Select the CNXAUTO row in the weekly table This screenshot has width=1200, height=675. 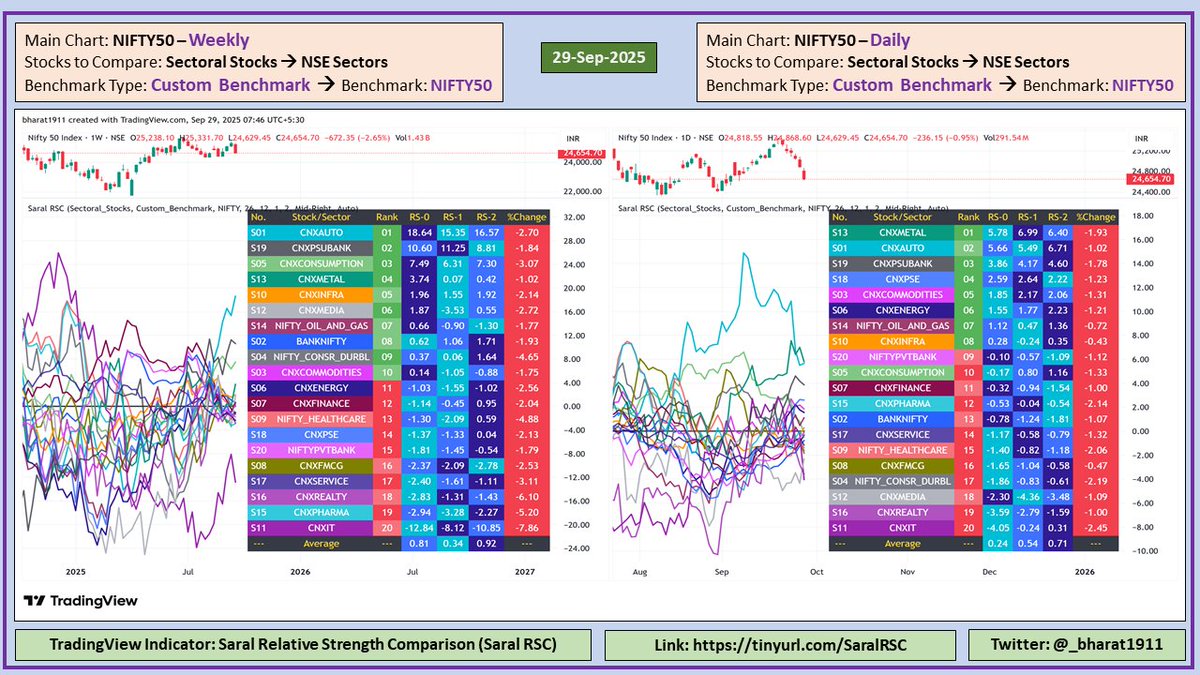coord(398,231)
